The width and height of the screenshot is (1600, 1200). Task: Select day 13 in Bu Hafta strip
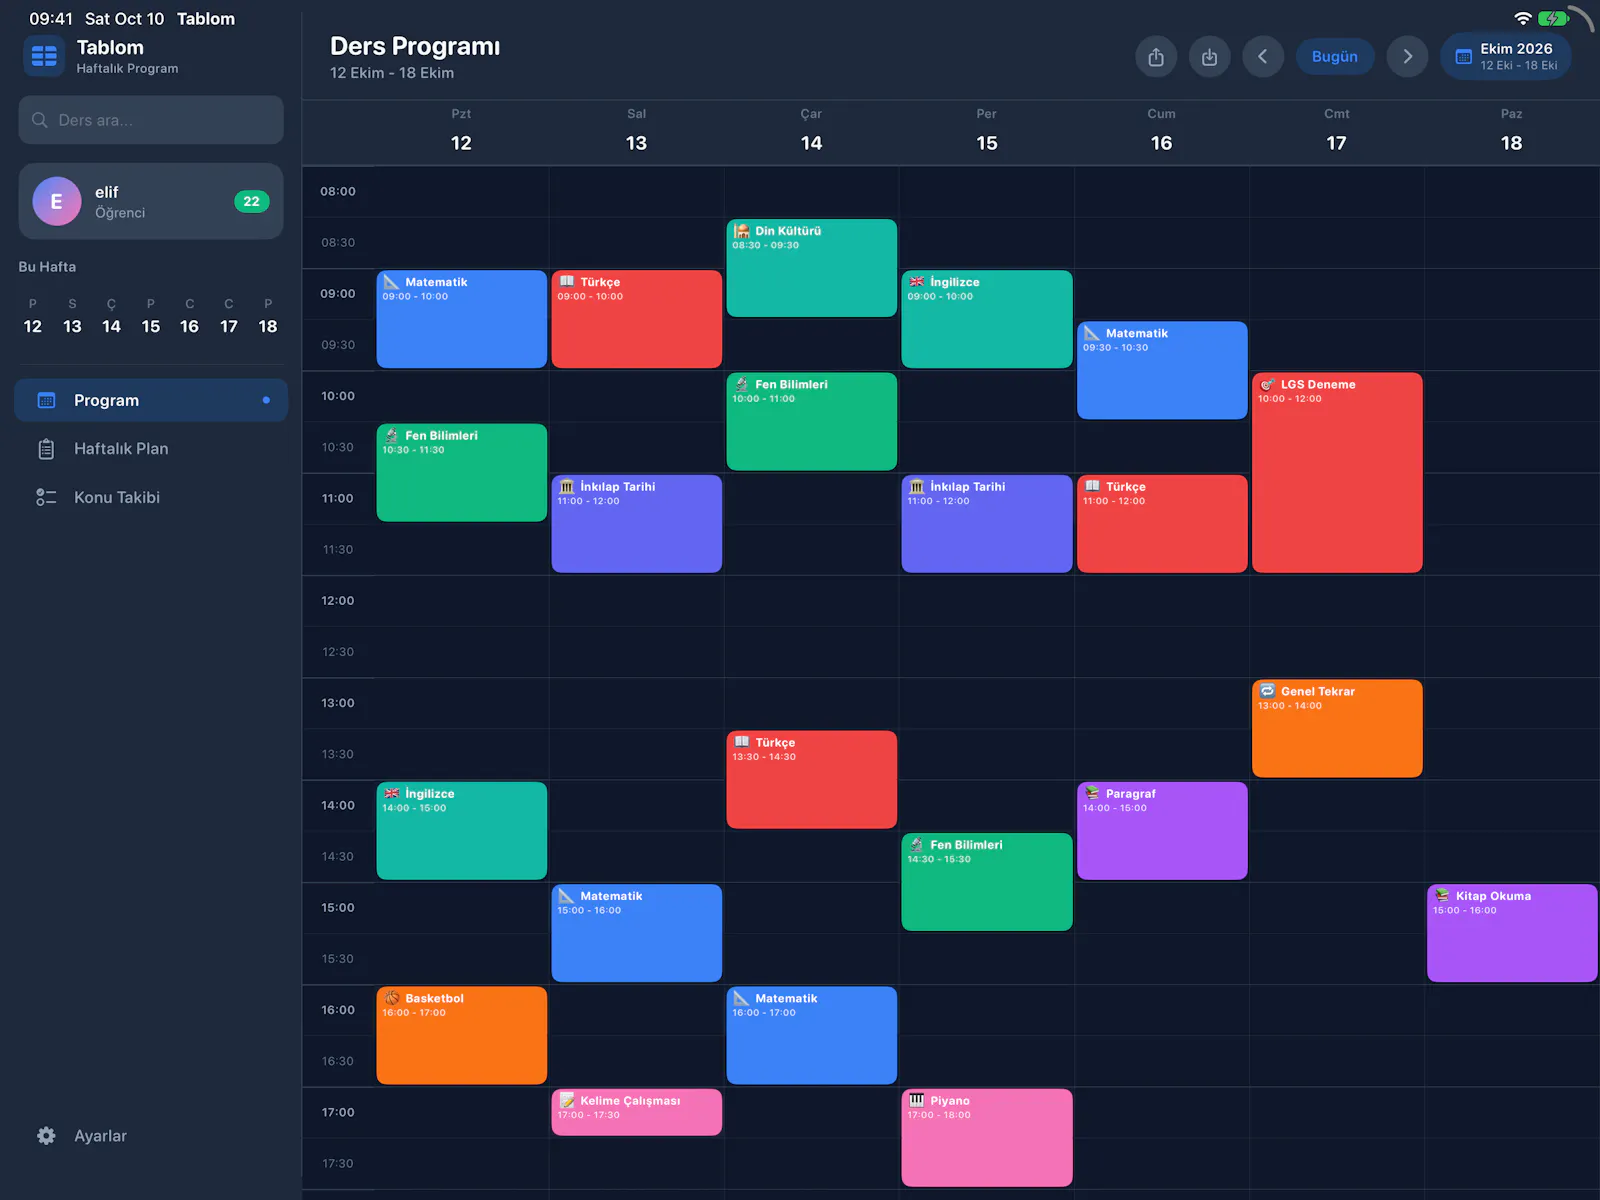pos(72,316)
